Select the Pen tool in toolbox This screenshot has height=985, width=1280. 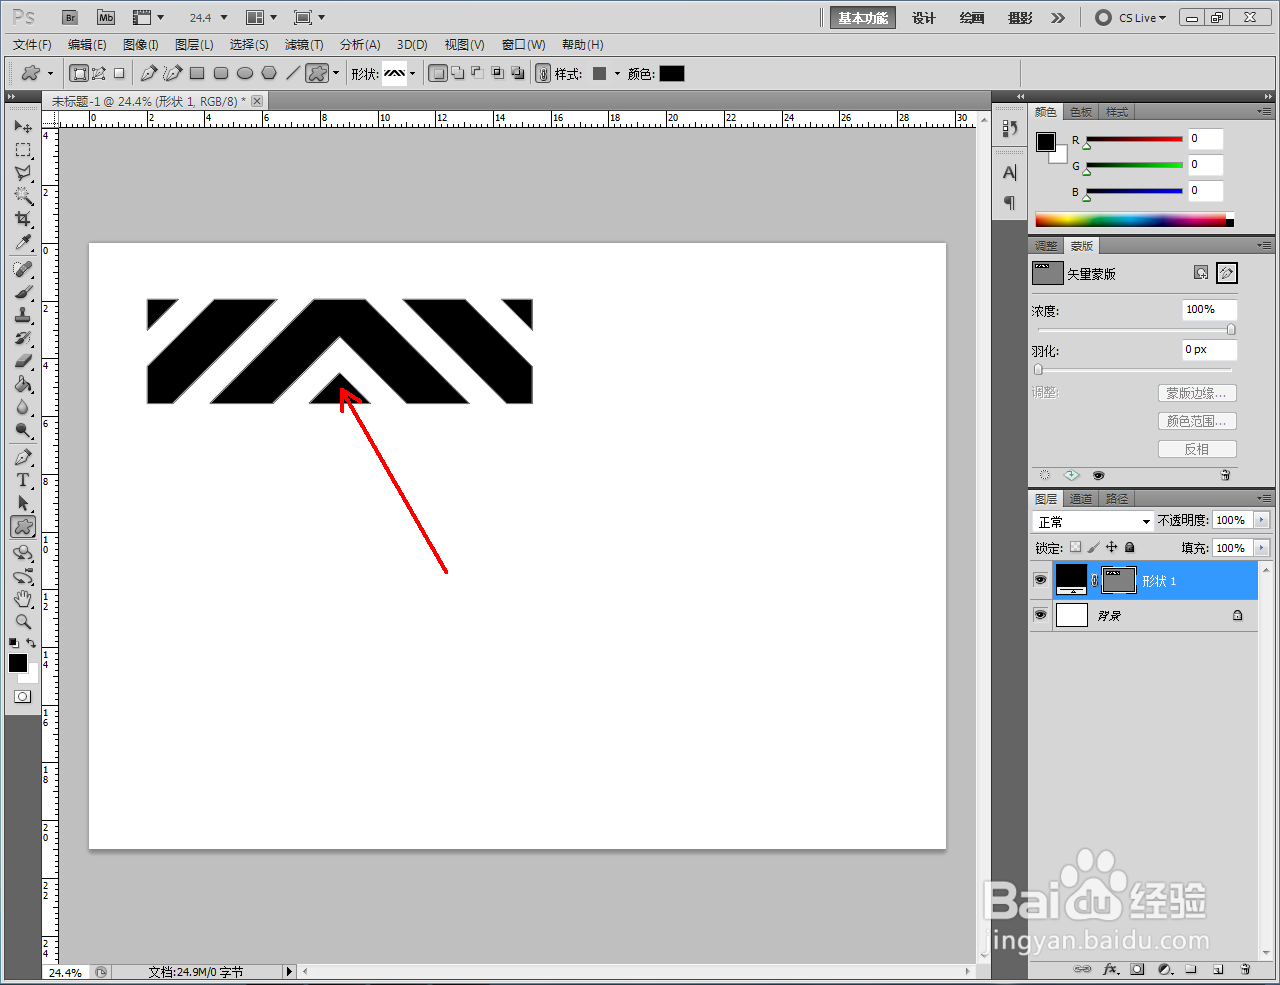tap(23, 457)
